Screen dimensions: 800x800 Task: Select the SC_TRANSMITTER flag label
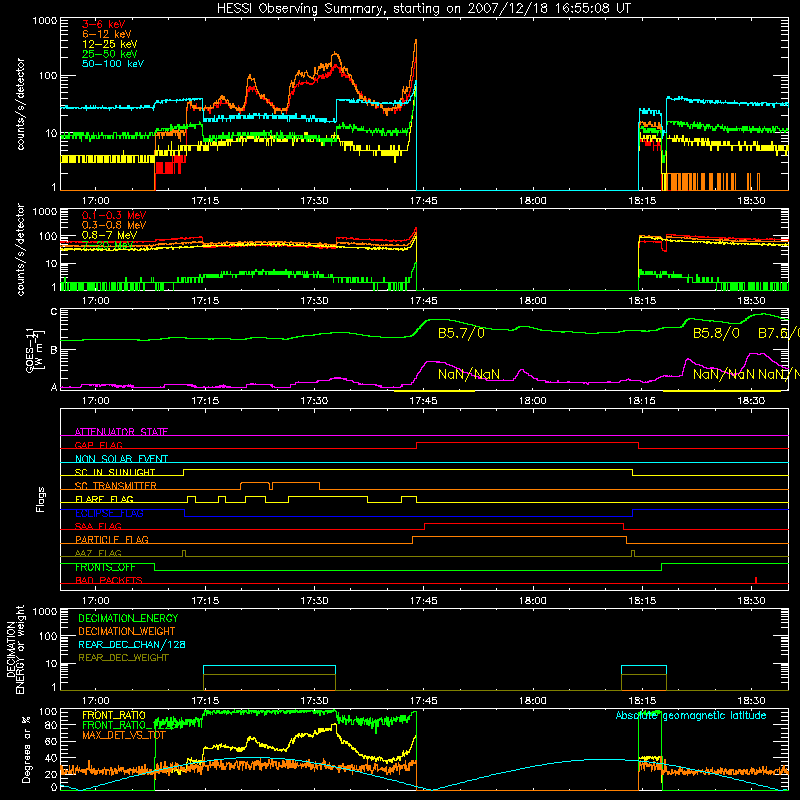point(115,486)
